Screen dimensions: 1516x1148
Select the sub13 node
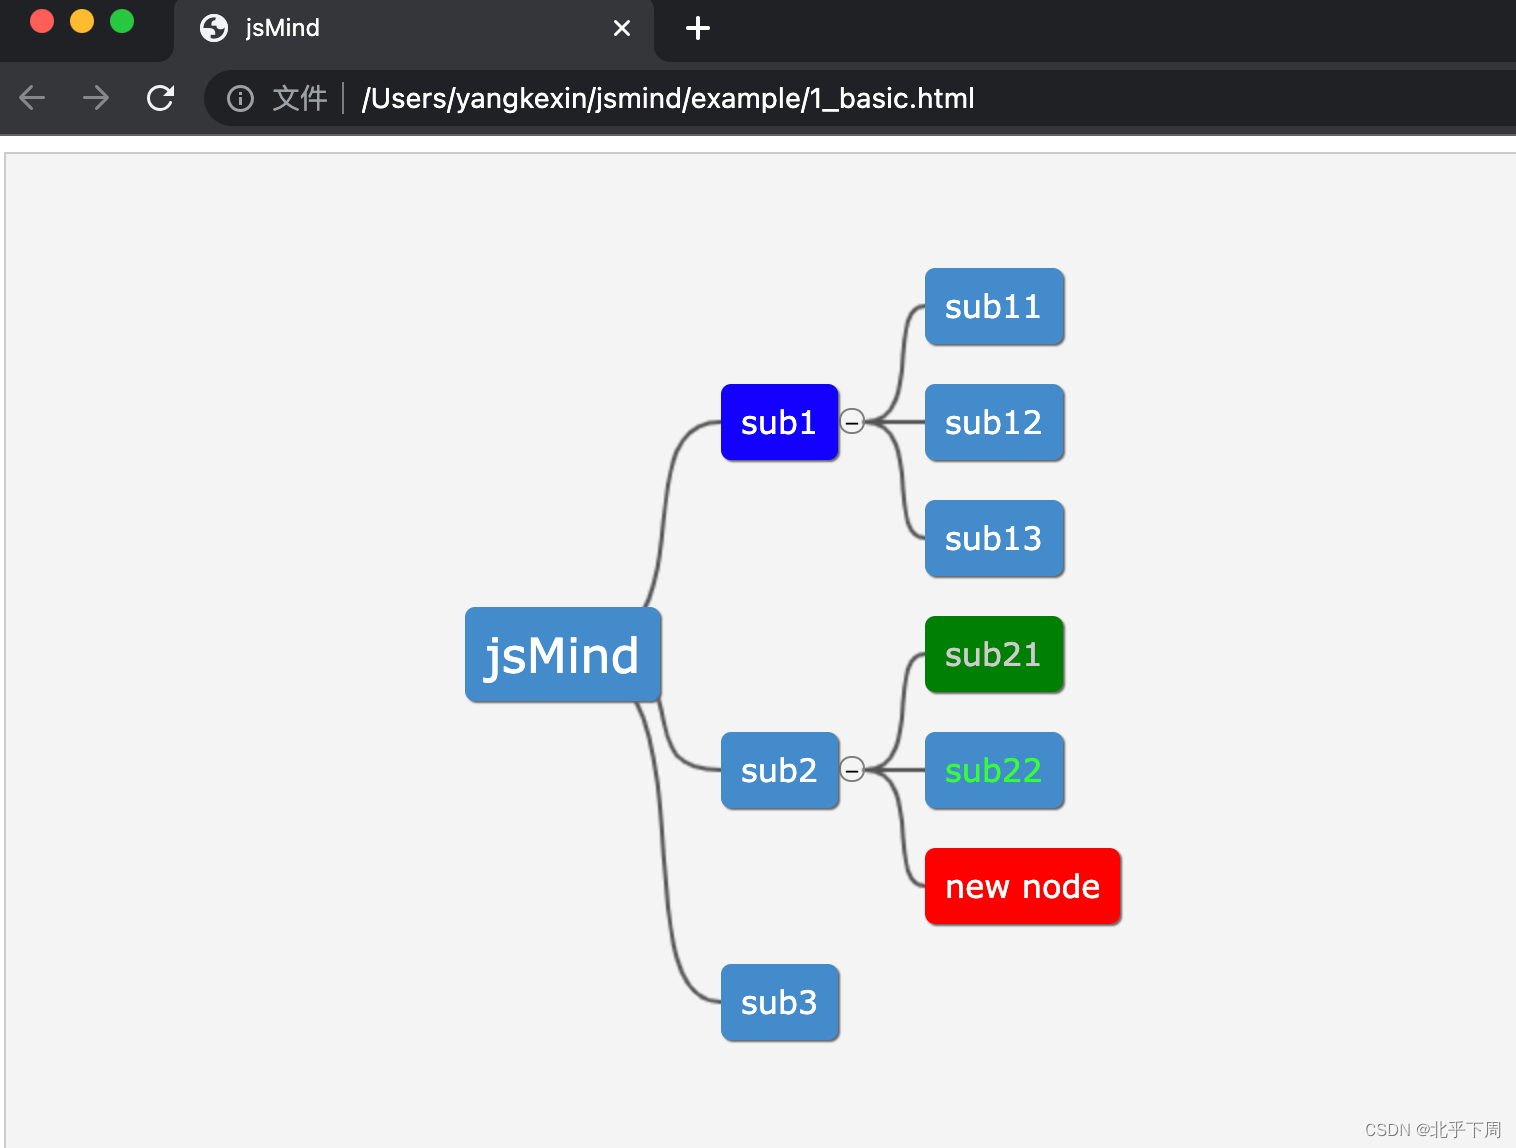tap(994, 538)
